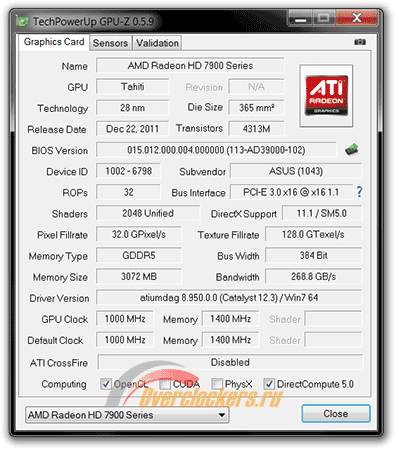This screenshot has height=450, width=396.
Task: Click the DirectX Support field 11.1 / SM5.0
Action: click(x=322, y=213)
